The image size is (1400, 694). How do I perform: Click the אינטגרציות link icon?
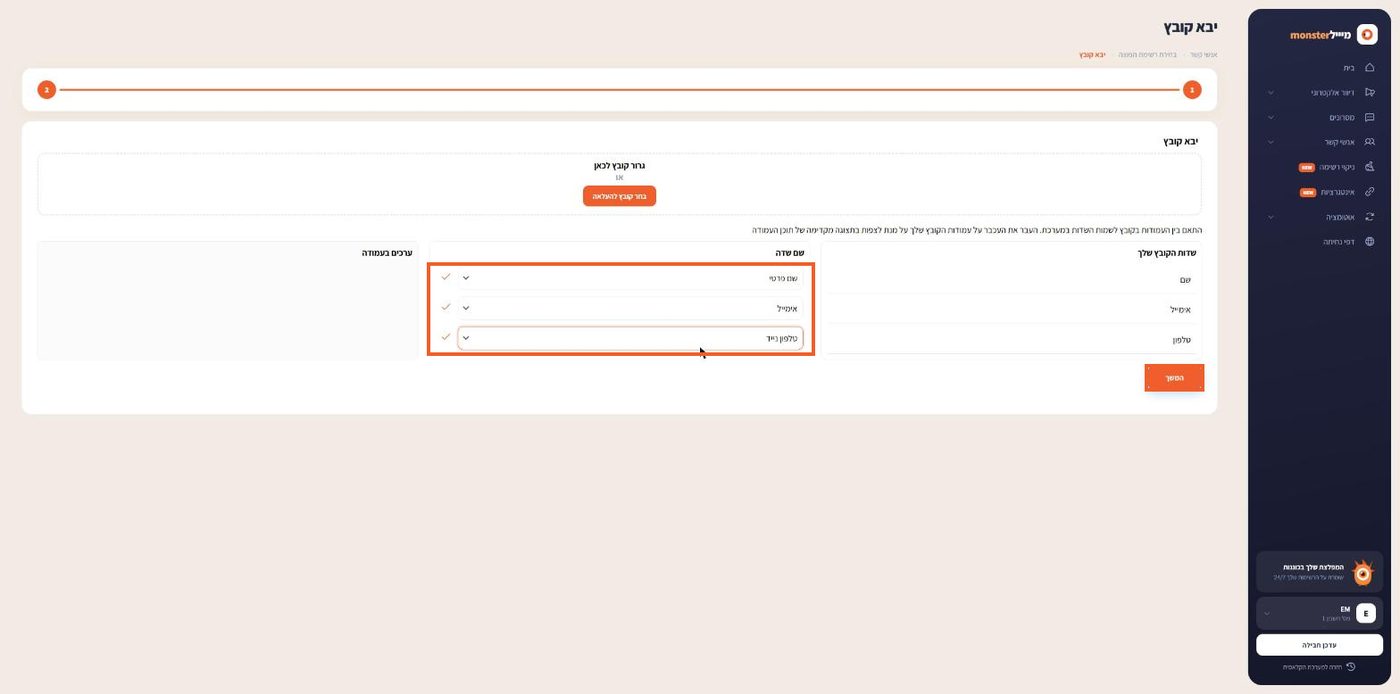(x=1369, y=192)
